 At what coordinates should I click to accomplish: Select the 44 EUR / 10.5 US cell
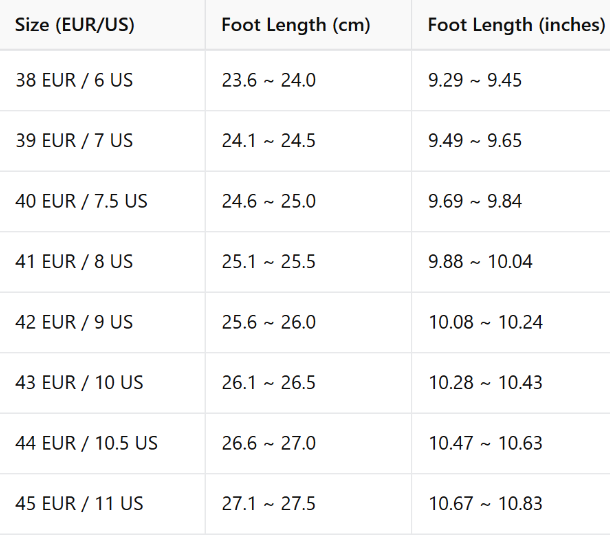coord(86,443)
